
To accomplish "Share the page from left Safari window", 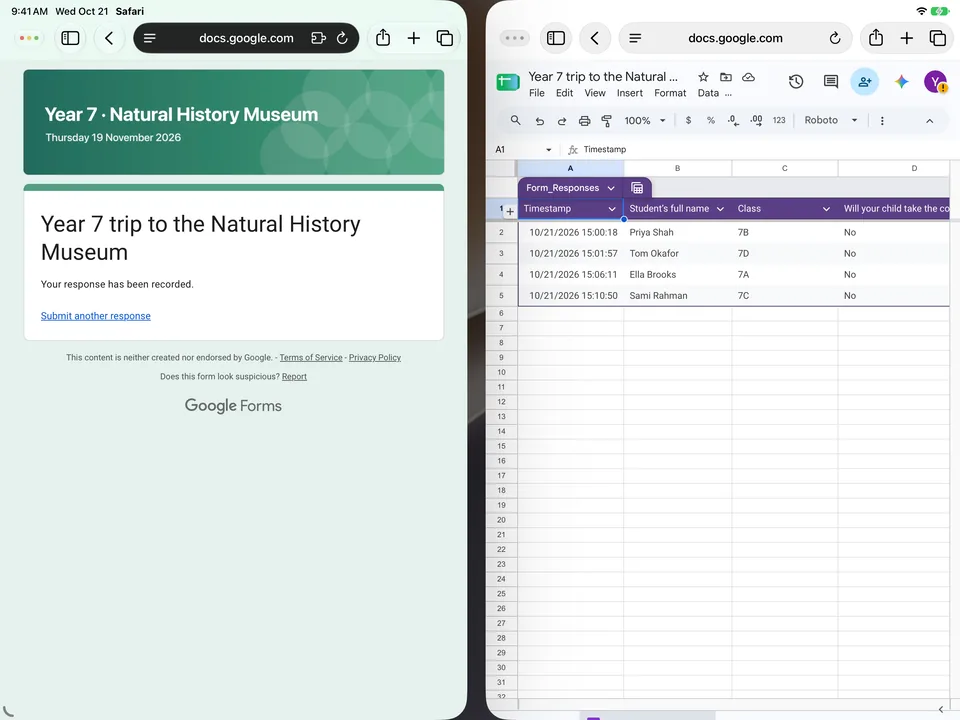I will 383,38.
